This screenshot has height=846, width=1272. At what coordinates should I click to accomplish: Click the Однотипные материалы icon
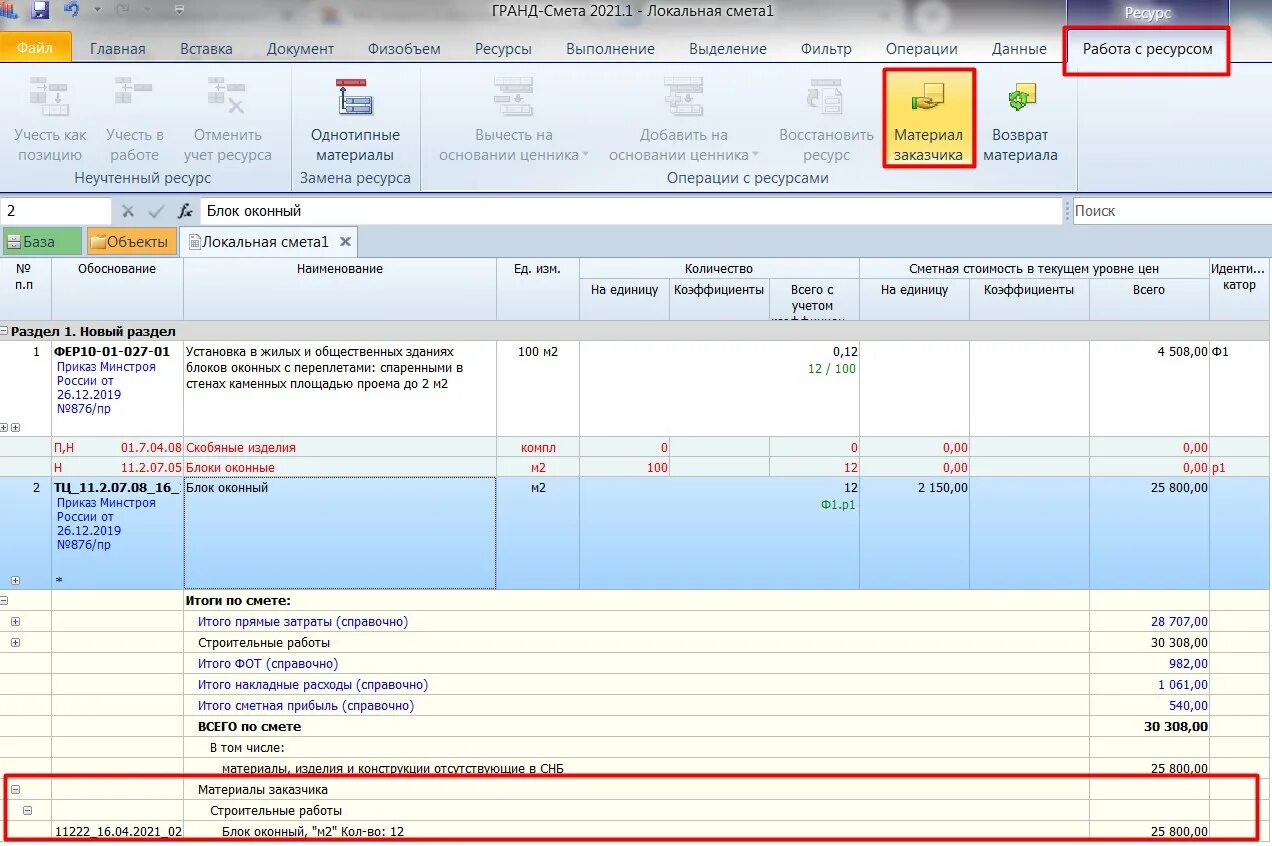(355, 97)
